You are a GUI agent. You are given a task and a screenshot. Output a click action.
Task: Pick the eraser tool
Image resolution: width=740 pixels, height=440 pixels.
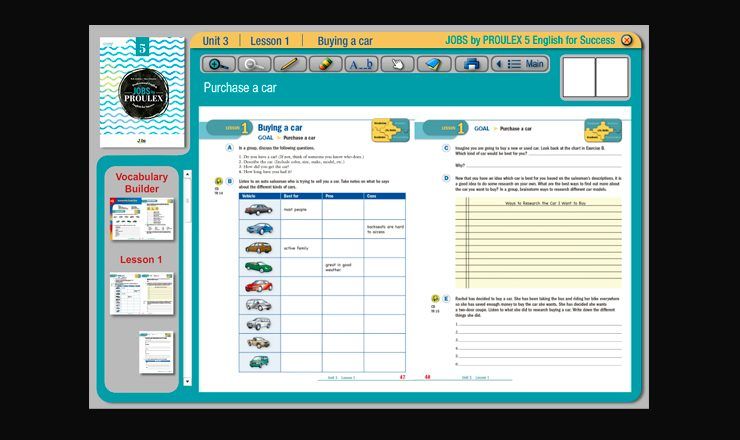[326, 64]
